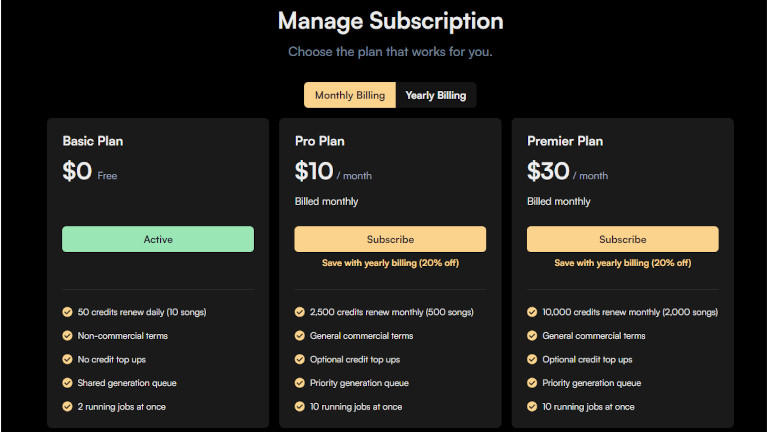The width and height of the screenshot is (768, 432).
Task: Subscribe to the Pro Plan
Action: tap(390, 239)
